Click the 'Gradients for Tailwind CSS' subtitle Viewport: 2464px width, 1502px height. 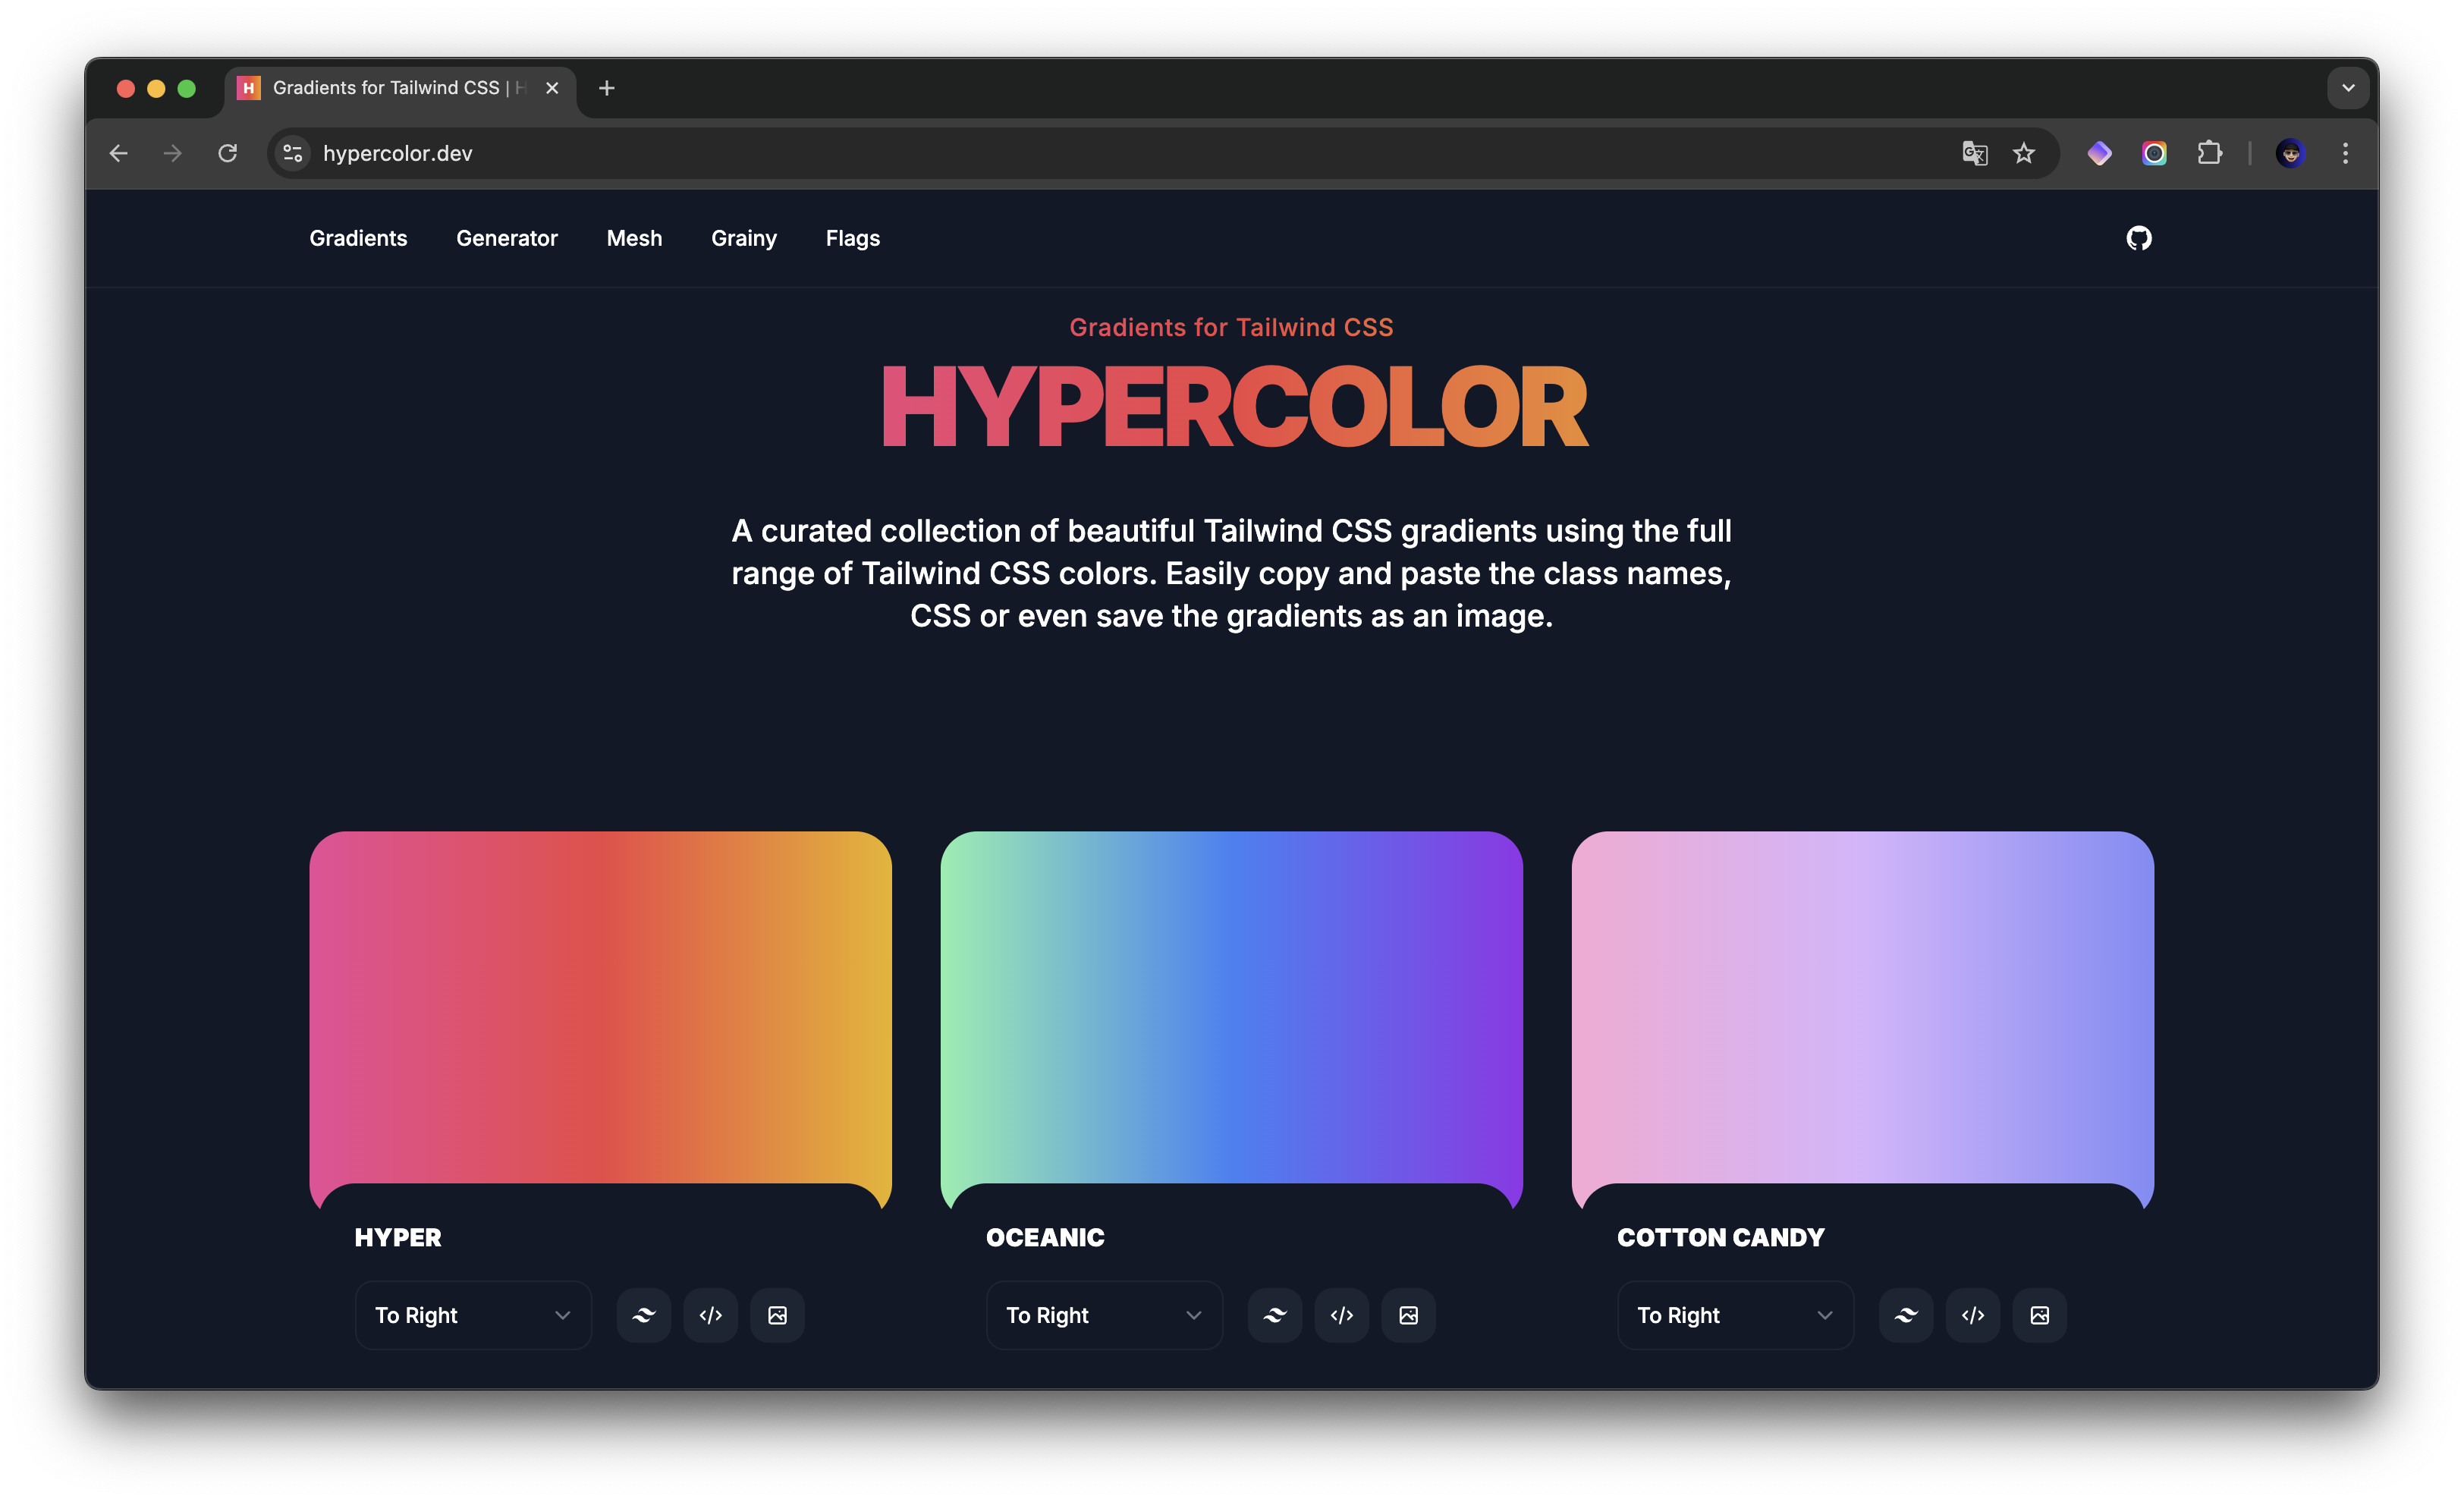pos(1231,327)
